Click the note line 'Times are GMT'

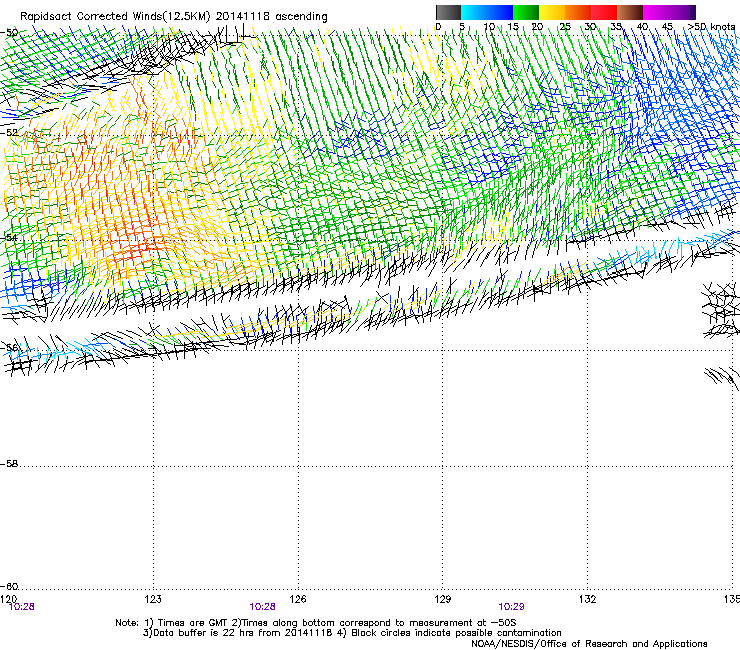[193, 623]
